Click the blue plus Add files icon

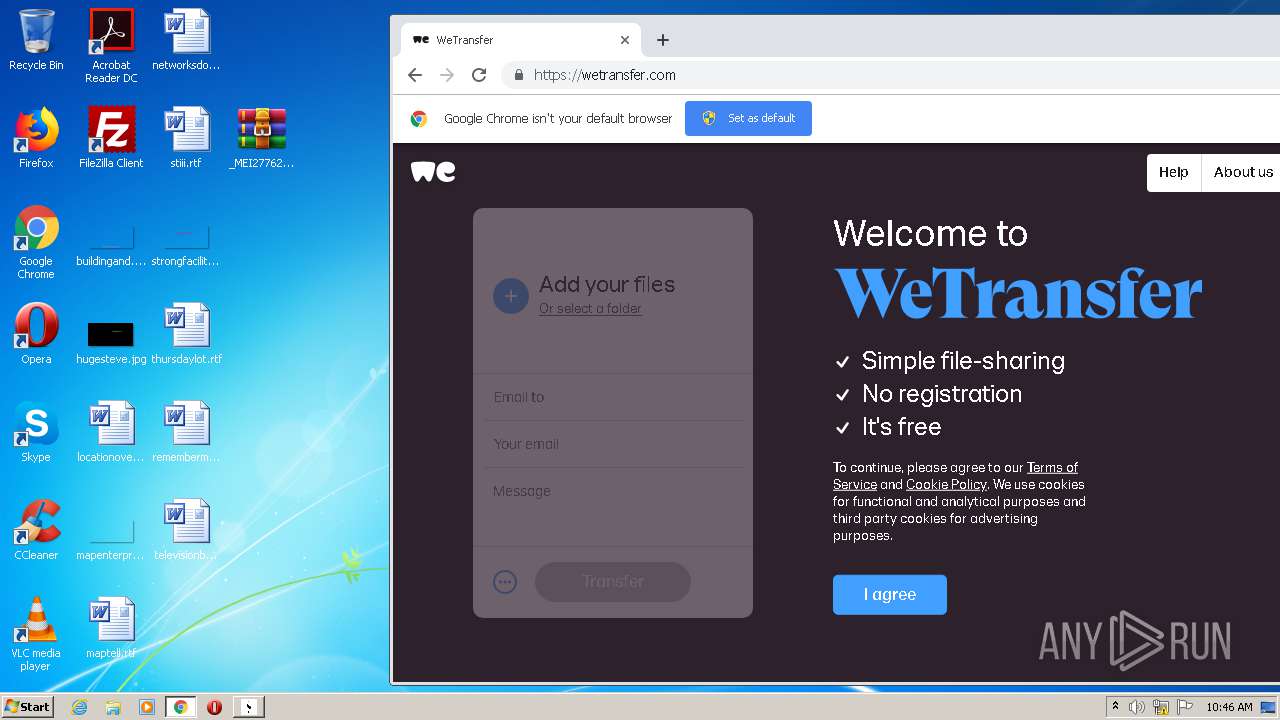pyautogui.click(x=510, y=296)
